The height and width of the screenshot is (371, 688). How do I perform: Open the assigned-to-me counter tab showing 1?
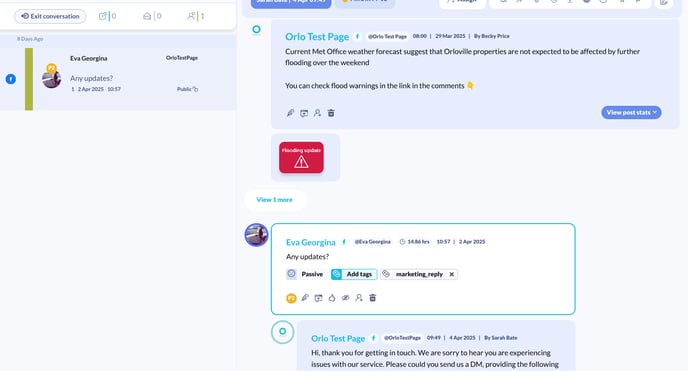tap(196, 16)
